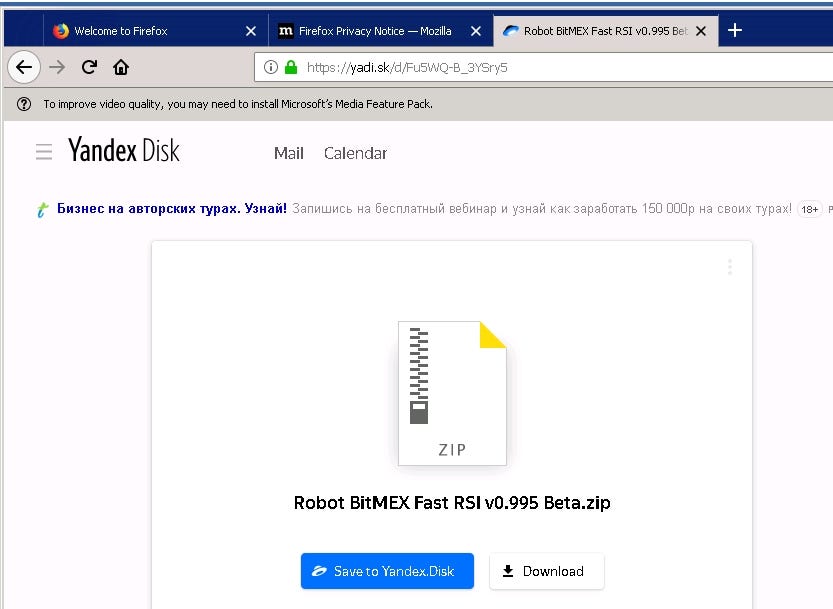Close the Welcome to Firefox tab
The image size is (833, 609).
tap(251, 31)
